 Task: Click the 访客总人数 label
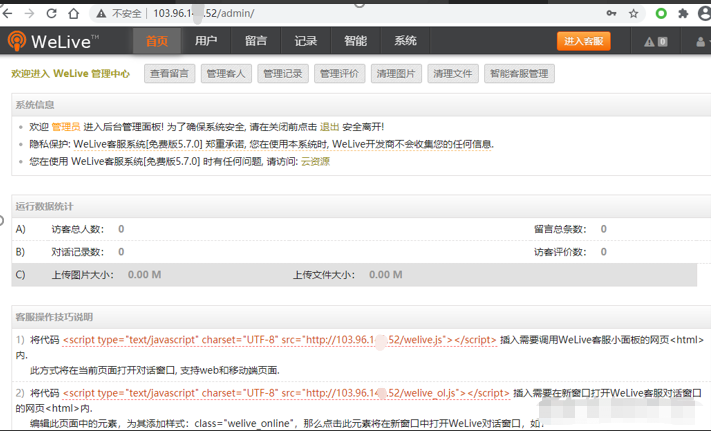tap(78, 229)
